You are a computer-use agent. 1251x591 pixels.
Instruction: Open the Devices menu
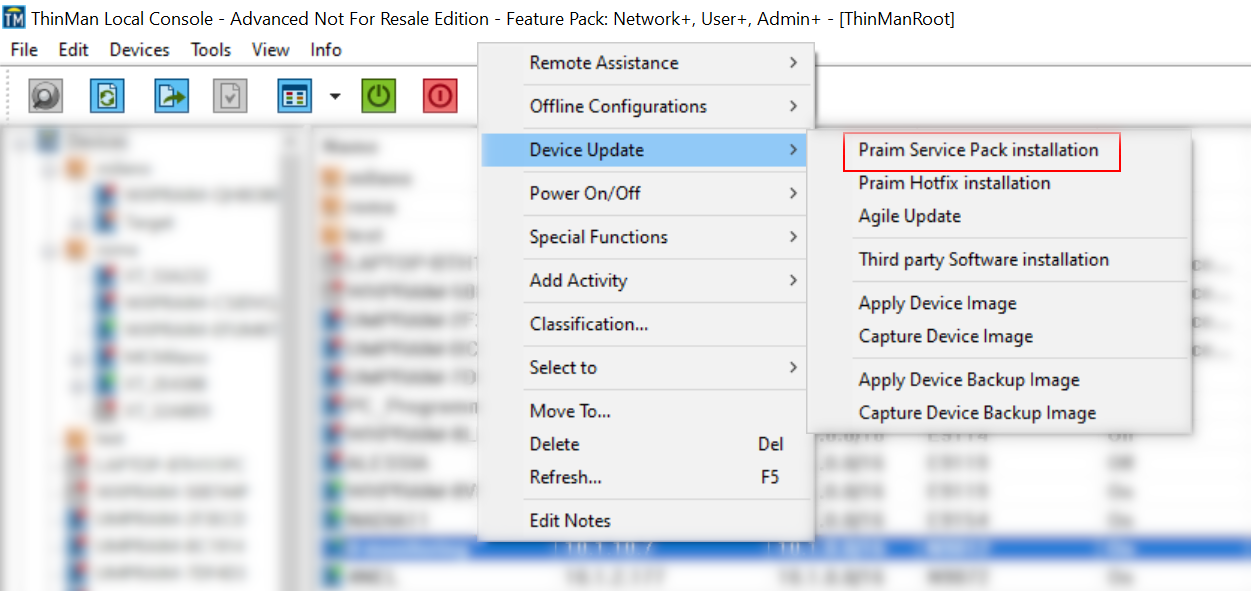140,50
